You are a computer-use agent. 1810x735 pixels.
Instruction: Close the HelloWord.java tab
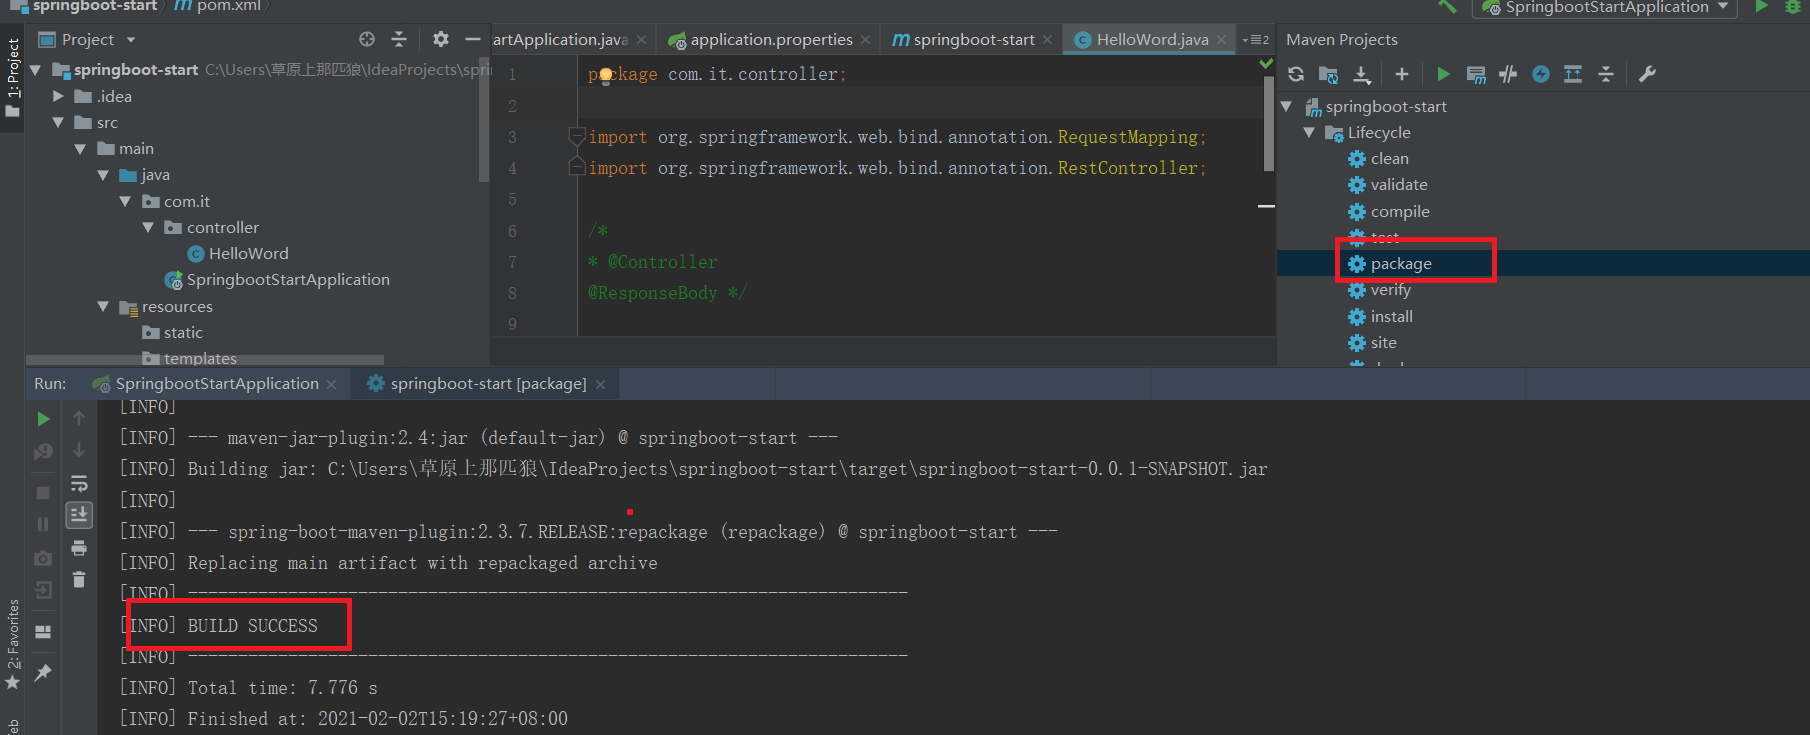tap(1221, 40)
